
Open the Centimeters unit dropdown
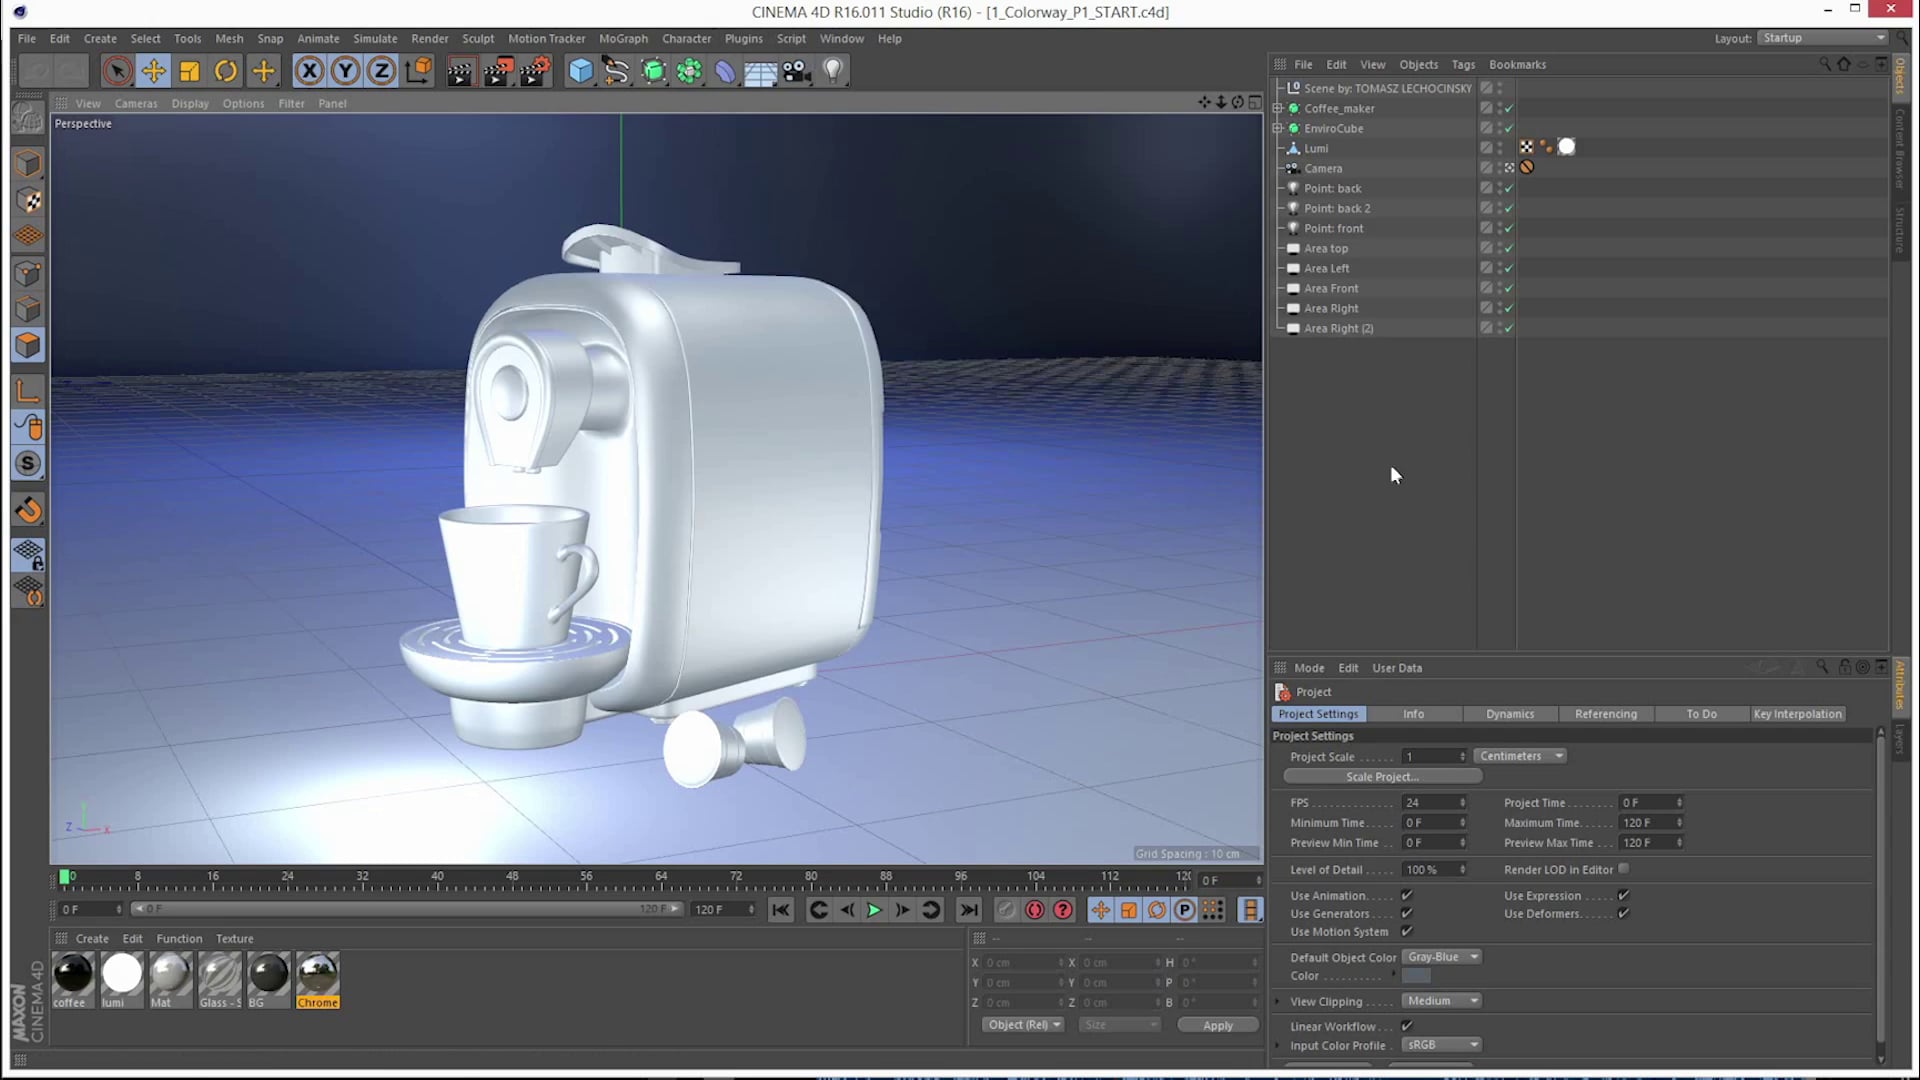[1520, 756]
